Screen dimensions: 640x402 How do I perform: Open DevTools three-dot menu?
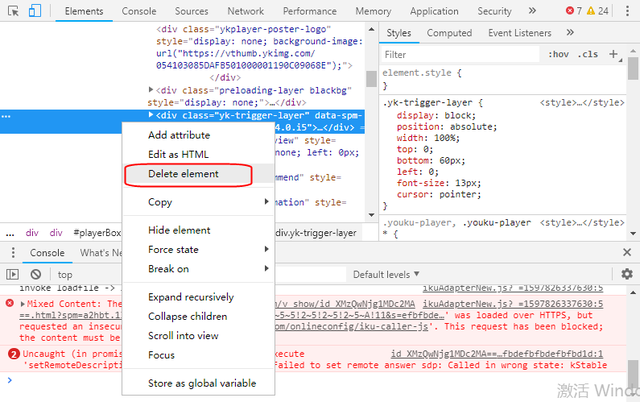627,11
